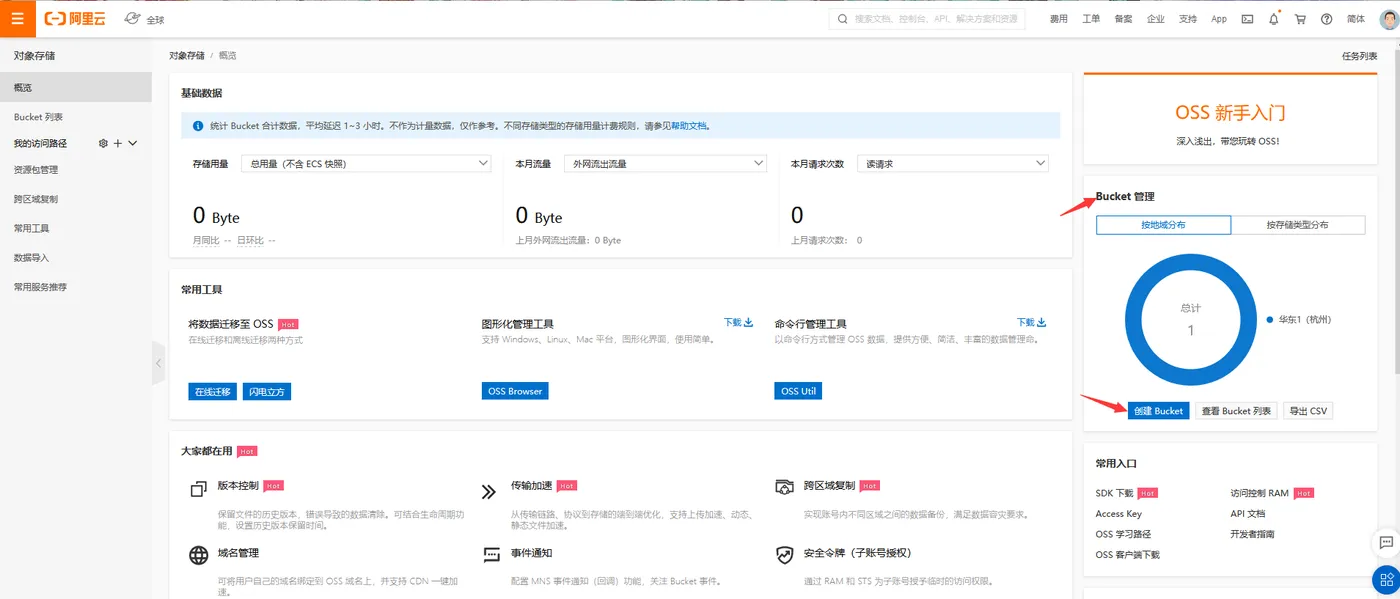Click the user avatar

click(1389, 19)
